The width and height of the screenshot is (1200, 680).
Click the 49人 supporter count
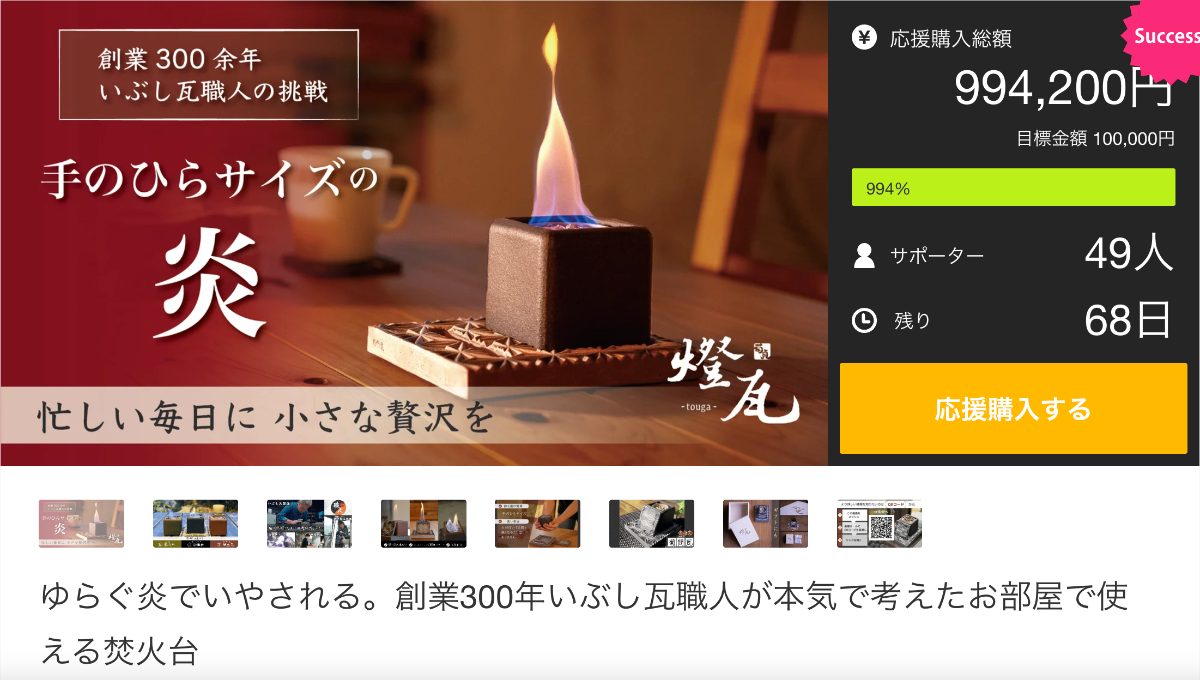[x=1129, y=256]
